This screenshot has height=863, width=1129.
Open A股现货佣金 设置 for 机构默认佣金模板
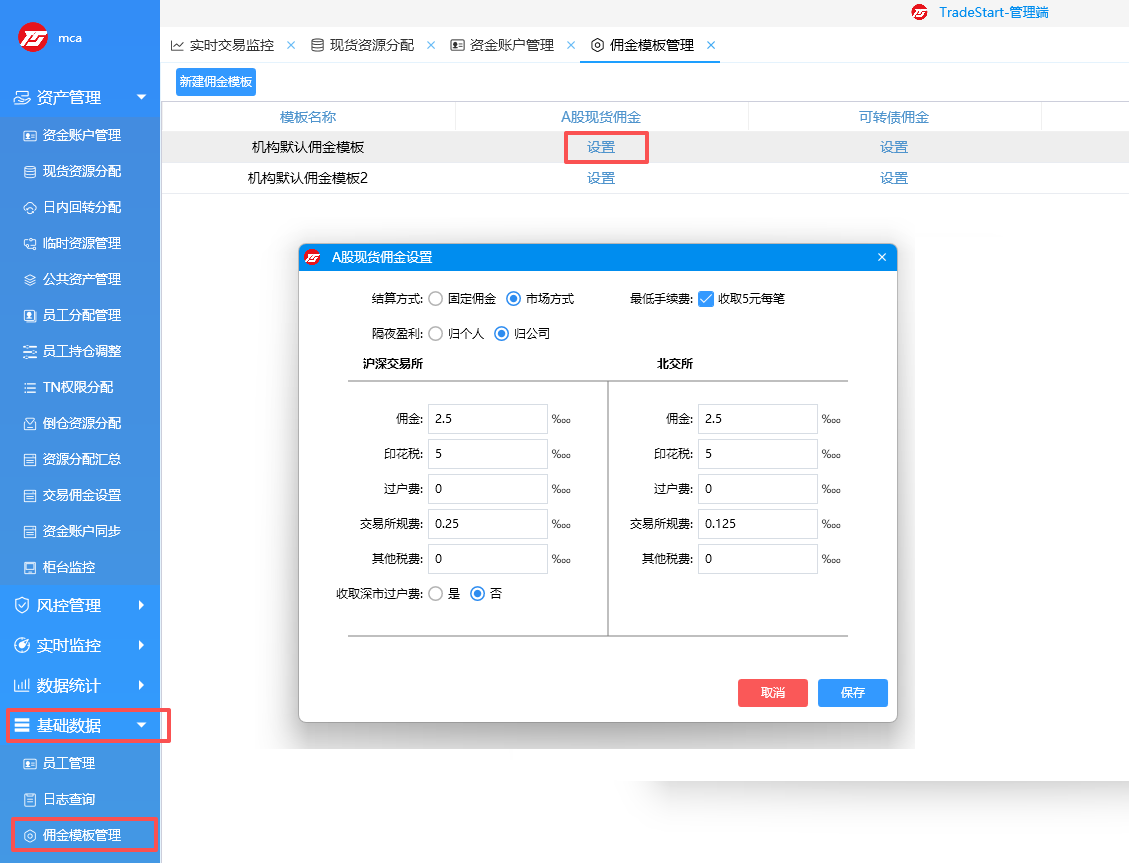[601, 147]
